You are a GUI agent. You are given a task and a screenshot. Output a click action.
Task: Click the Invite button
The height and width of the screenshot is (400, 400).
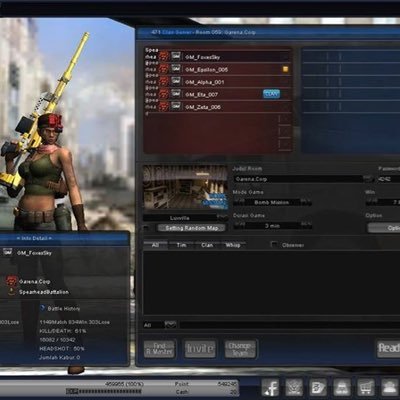(x=200, y=349)
